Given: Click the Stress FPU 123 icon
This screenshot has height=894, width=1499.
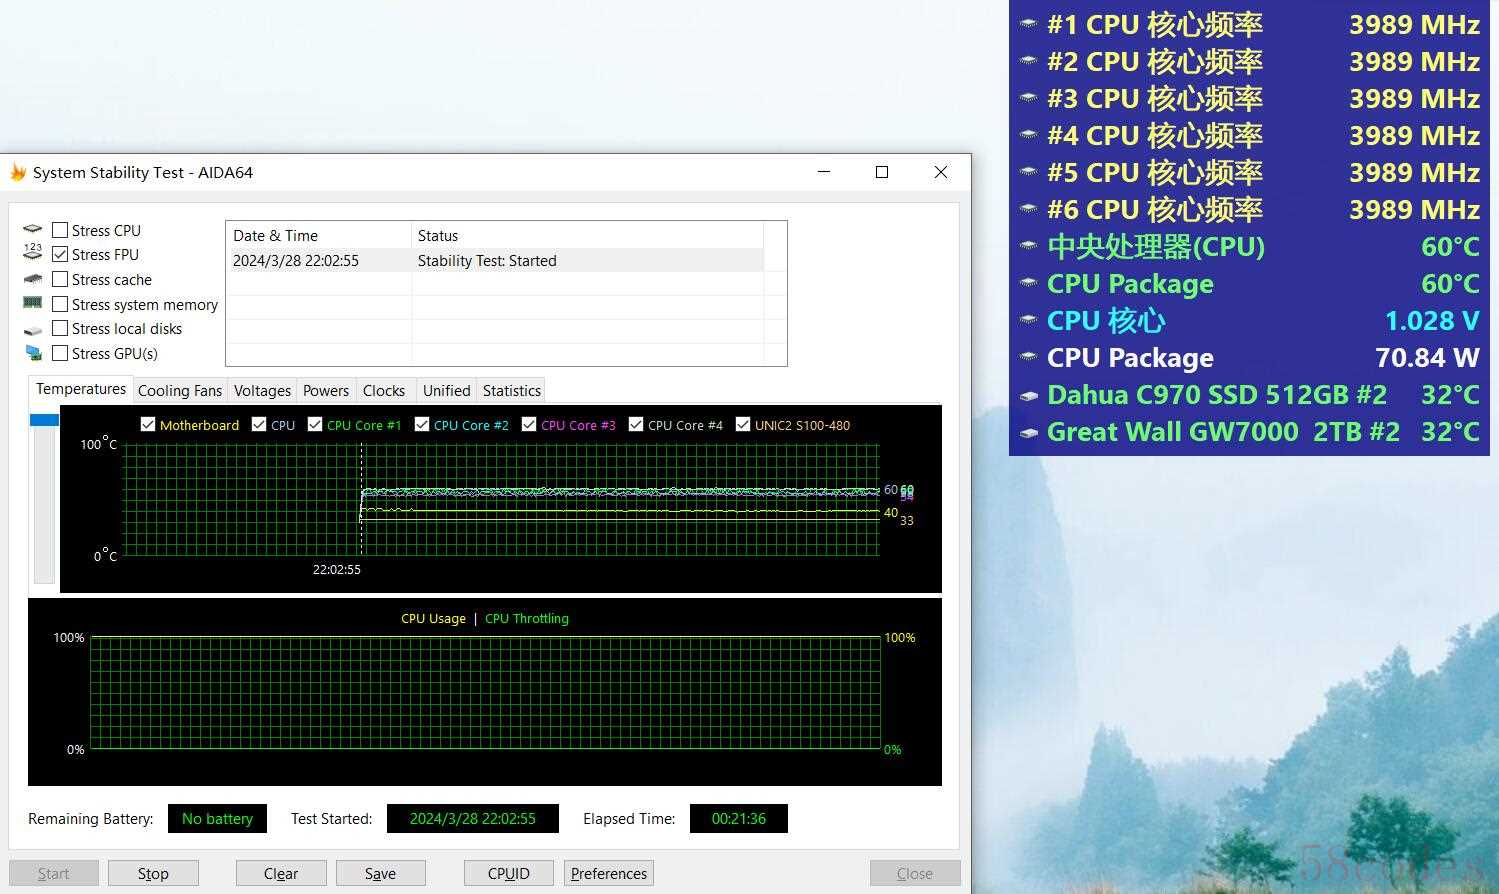Looking at the screenshot, I should pyautogui.click(x=33, y=252).
